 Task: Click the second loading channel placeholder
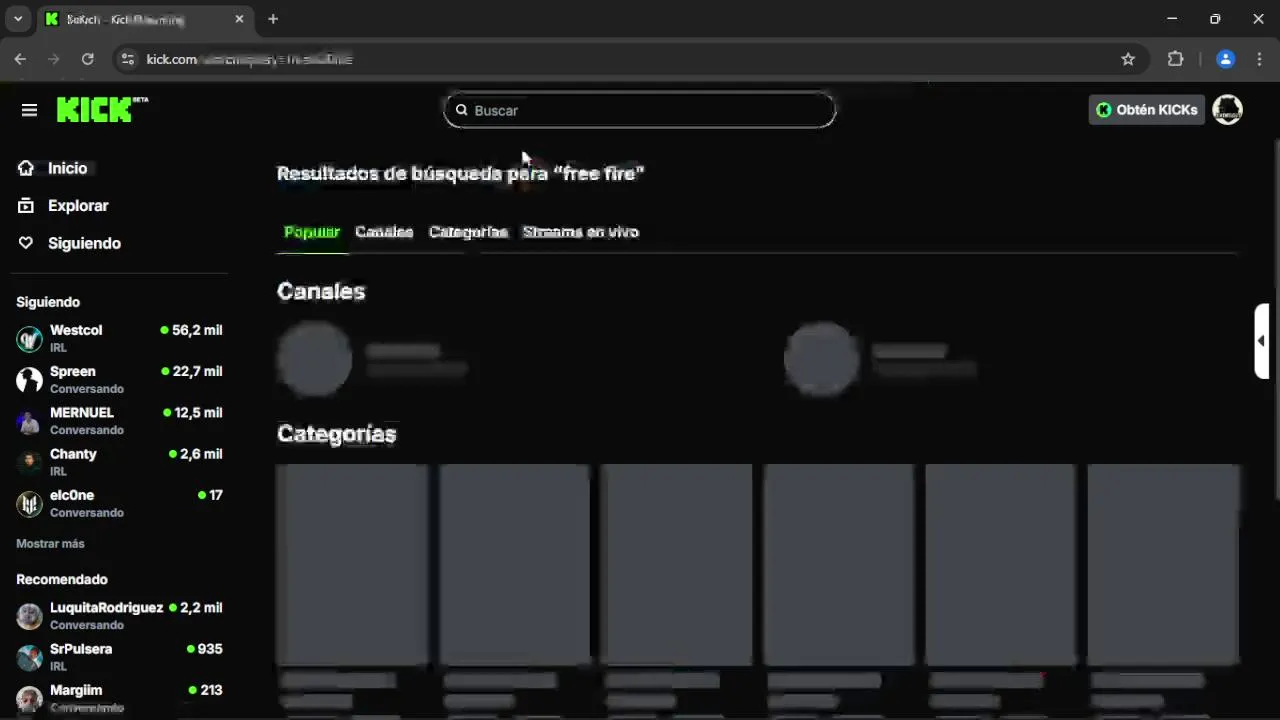(x=880, y=359)
